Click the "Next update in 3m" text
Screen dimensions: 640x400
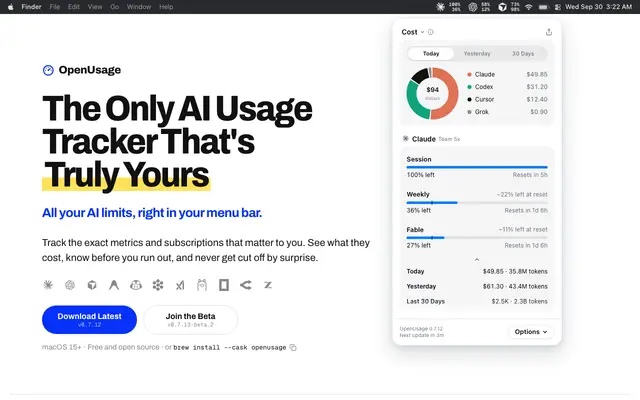point(422,335)
